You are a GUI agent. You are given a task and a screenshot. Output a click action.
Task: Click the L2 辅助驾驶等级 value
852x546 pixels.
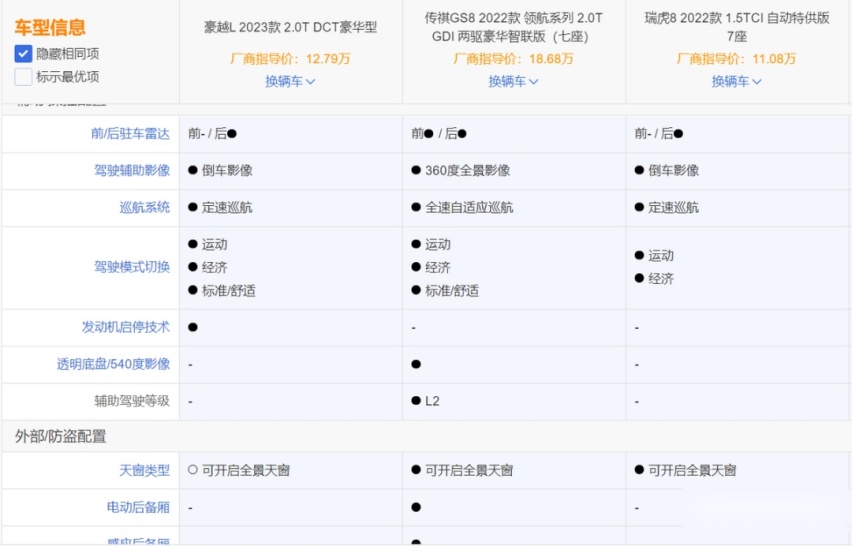coord(425,401)
